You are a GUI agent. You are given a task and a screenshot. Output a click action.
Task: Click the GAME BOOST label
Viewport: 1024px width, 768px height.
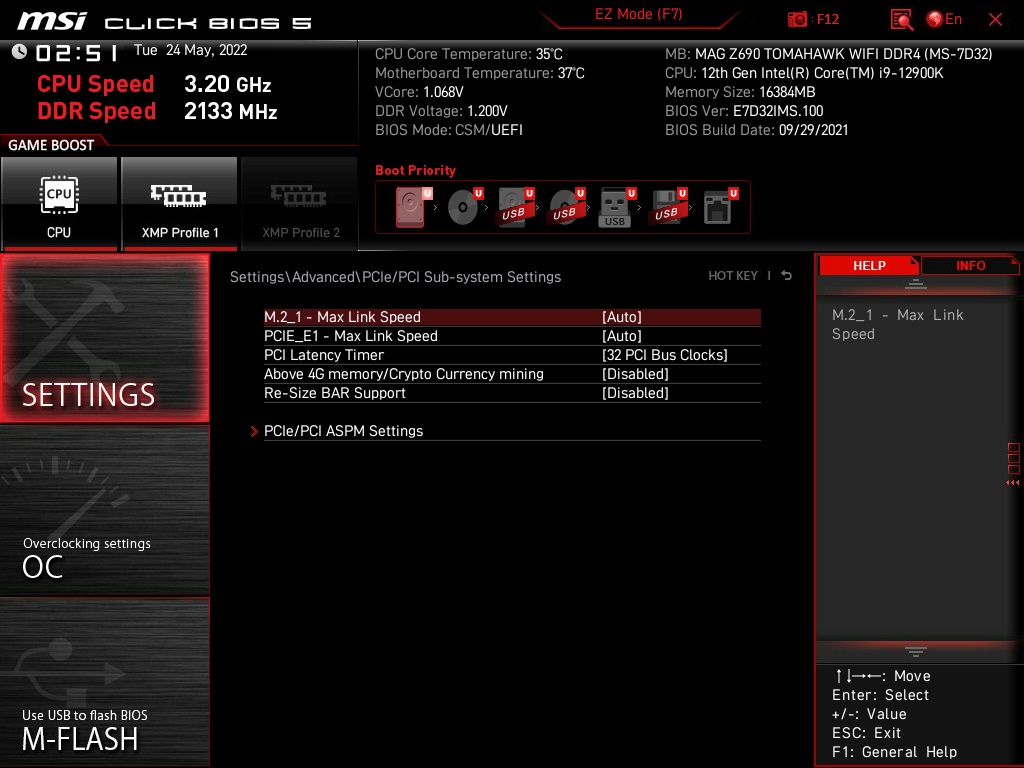(51, 145)
